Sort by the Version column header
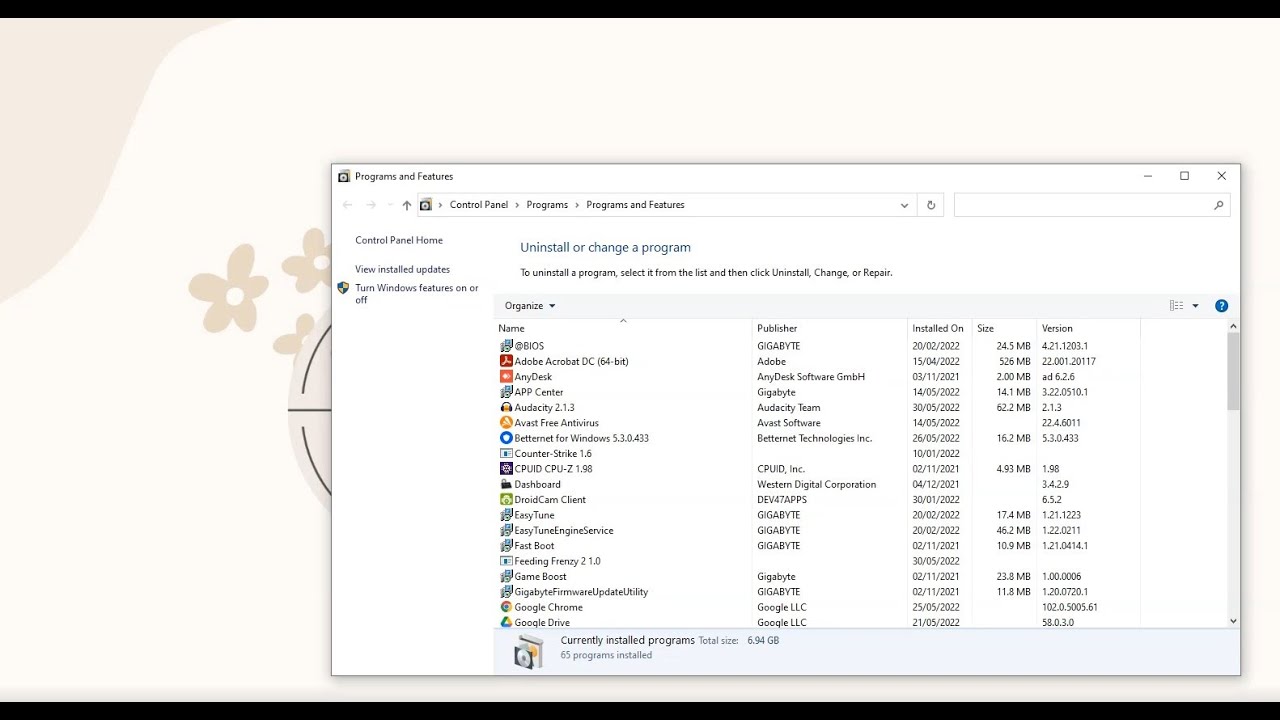The width and height of the screenshot is (1280, 720). coord(1089,328)
